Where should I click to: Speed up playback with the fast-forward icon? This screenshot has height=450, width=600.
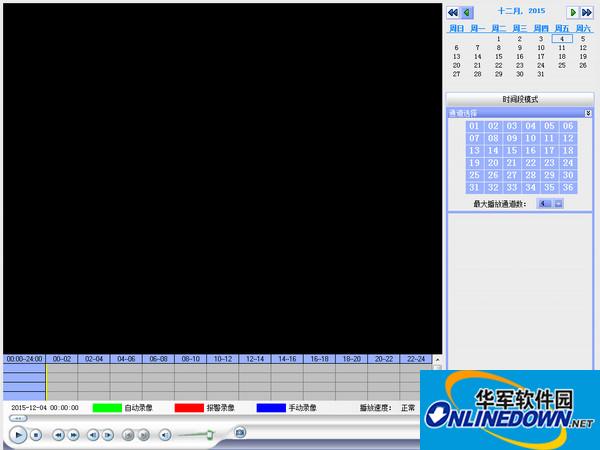click(x=73, y=435)
